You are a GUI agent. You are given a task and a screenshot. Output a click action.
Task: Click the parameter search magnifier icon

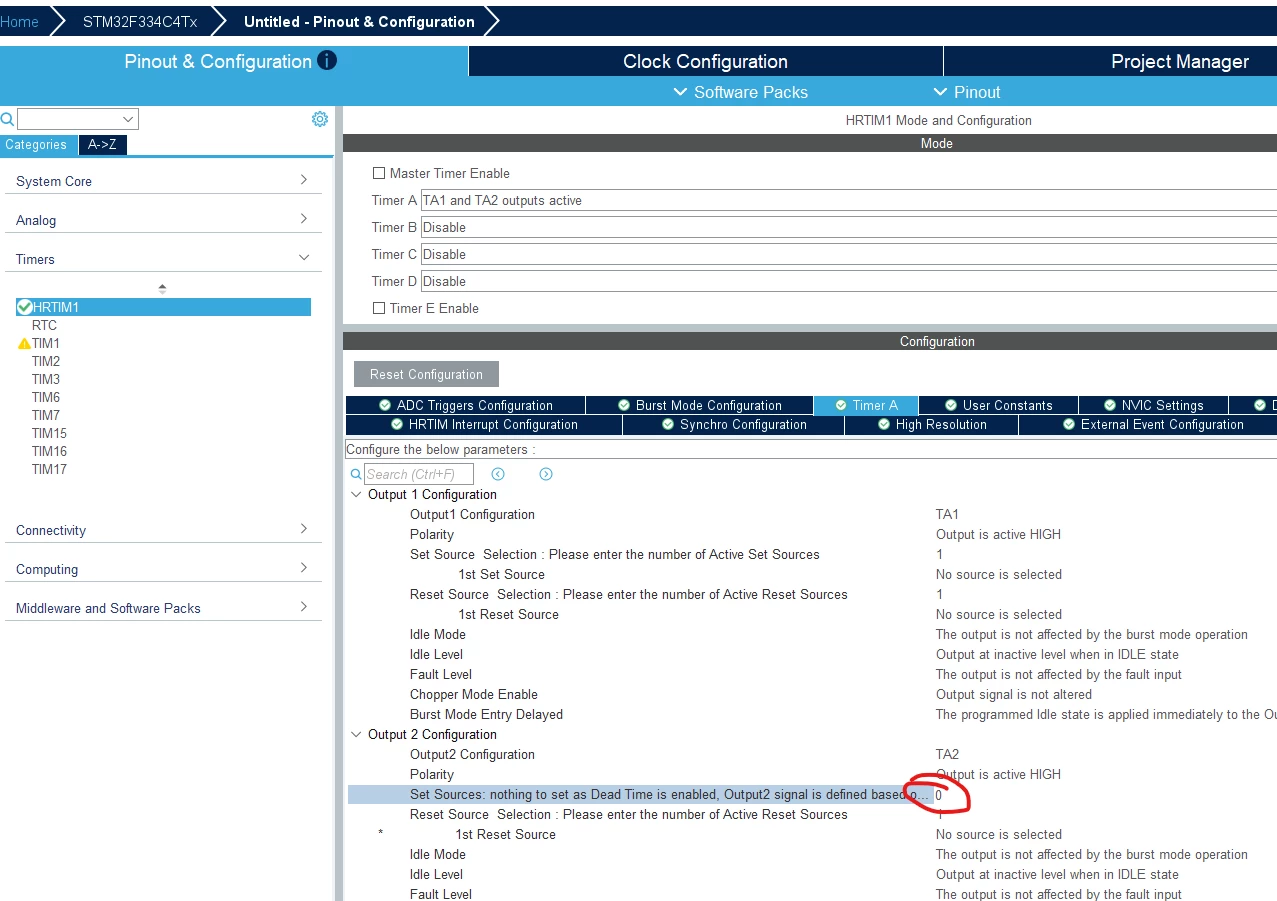coord(356,474)
